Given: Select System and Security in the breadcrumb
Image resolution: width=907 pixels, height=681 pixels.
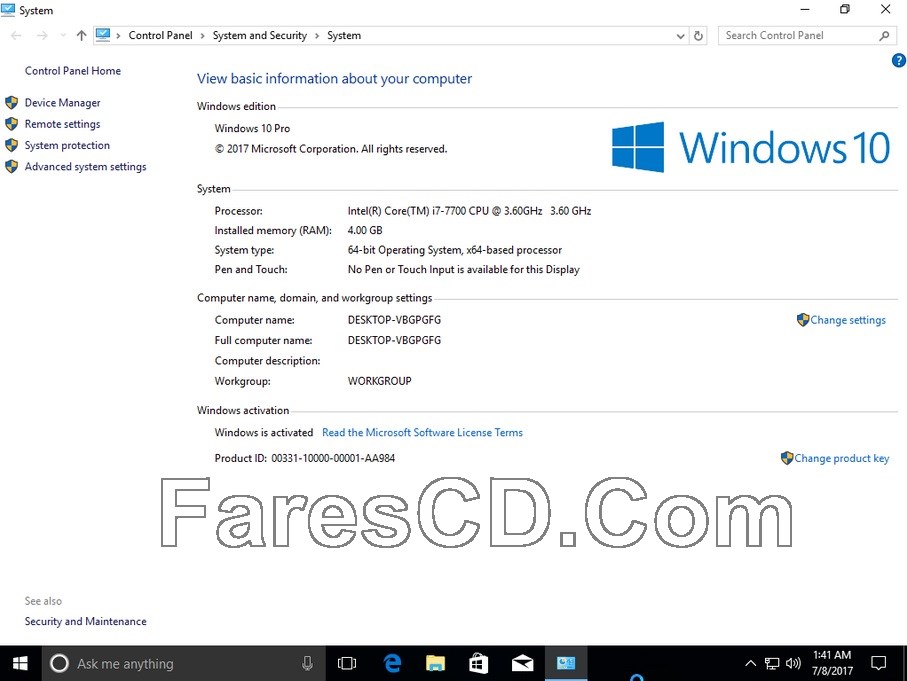Looking at the screenshot, I should coord(260,36).
